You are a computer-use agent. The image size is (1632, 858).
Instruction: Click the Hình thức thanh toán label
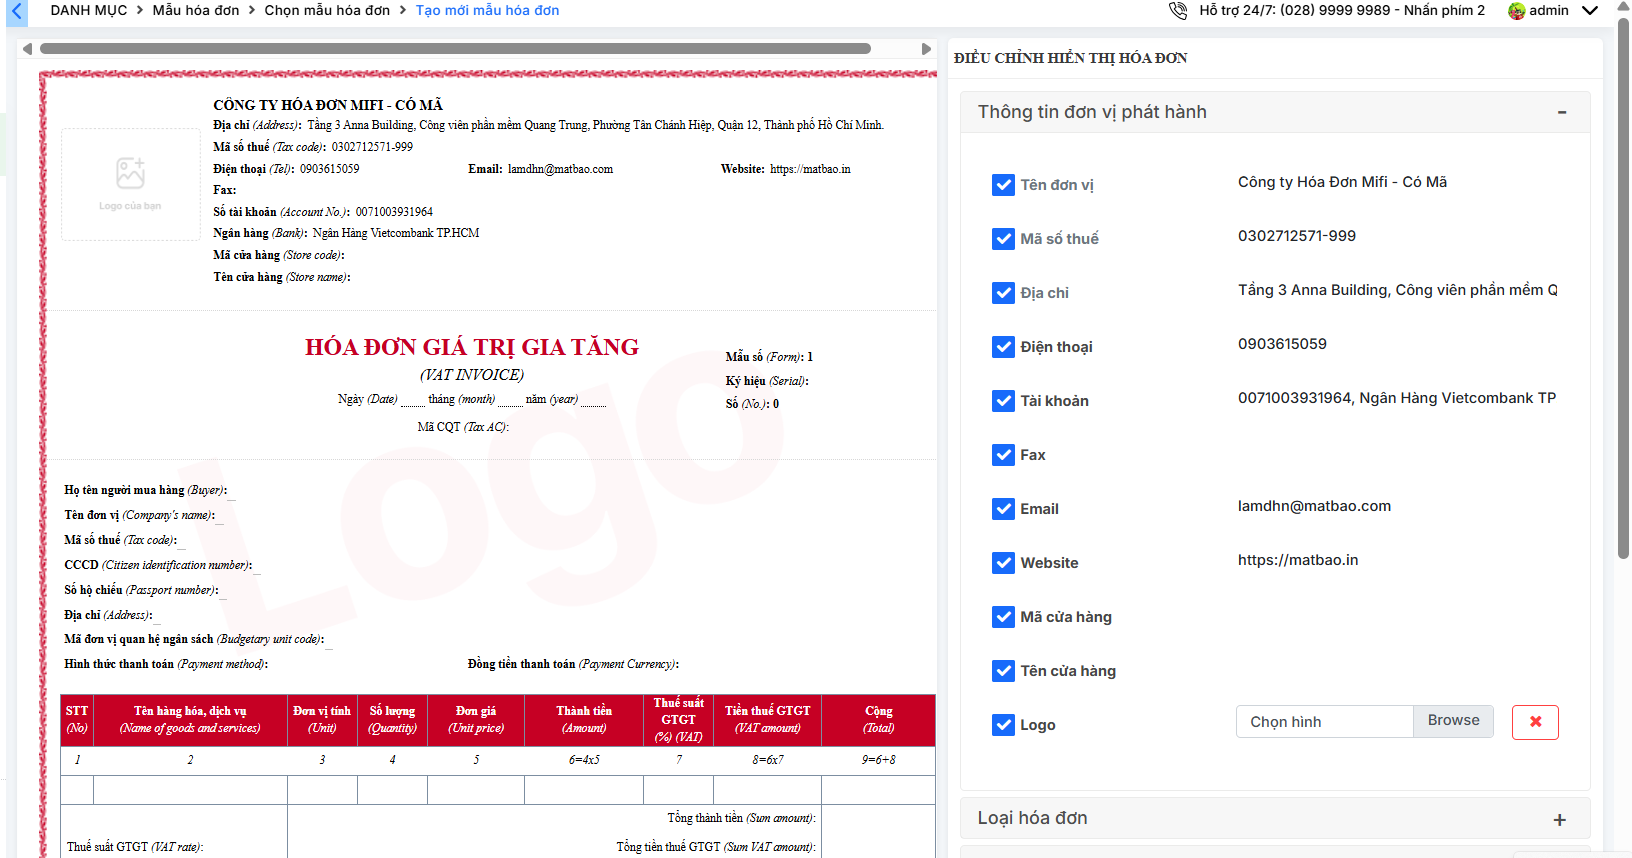click(166, 664)
